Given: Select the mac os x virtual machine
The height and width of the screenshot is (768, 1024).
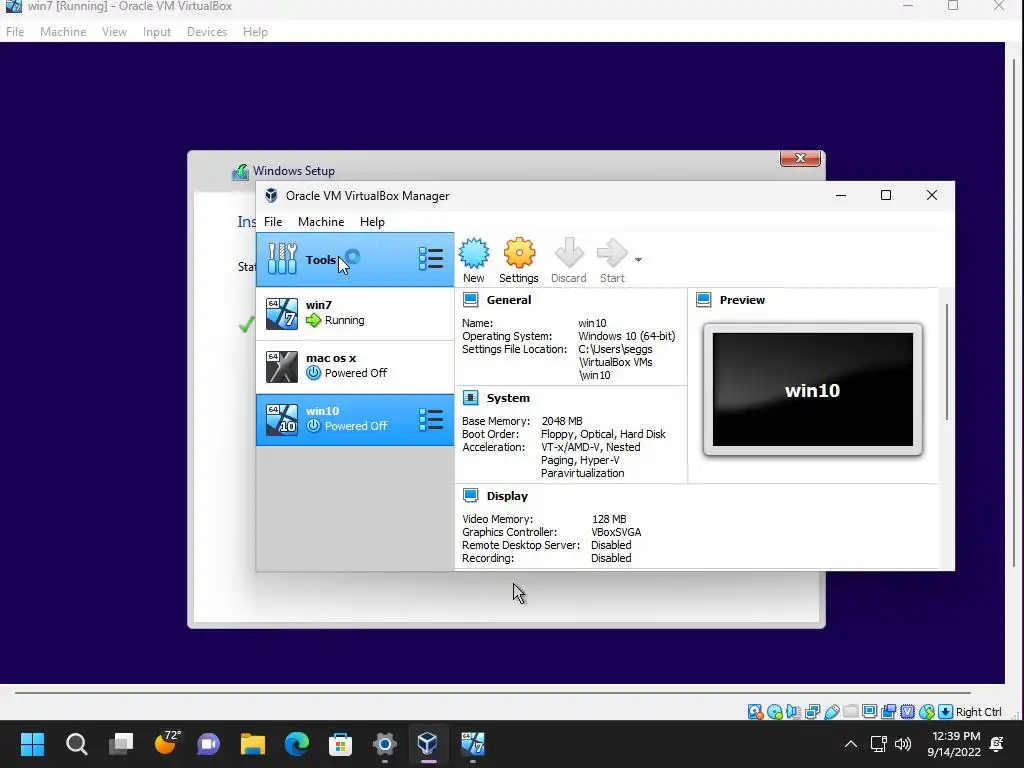Looking at the screenshot, I should [x=355, y=366].
